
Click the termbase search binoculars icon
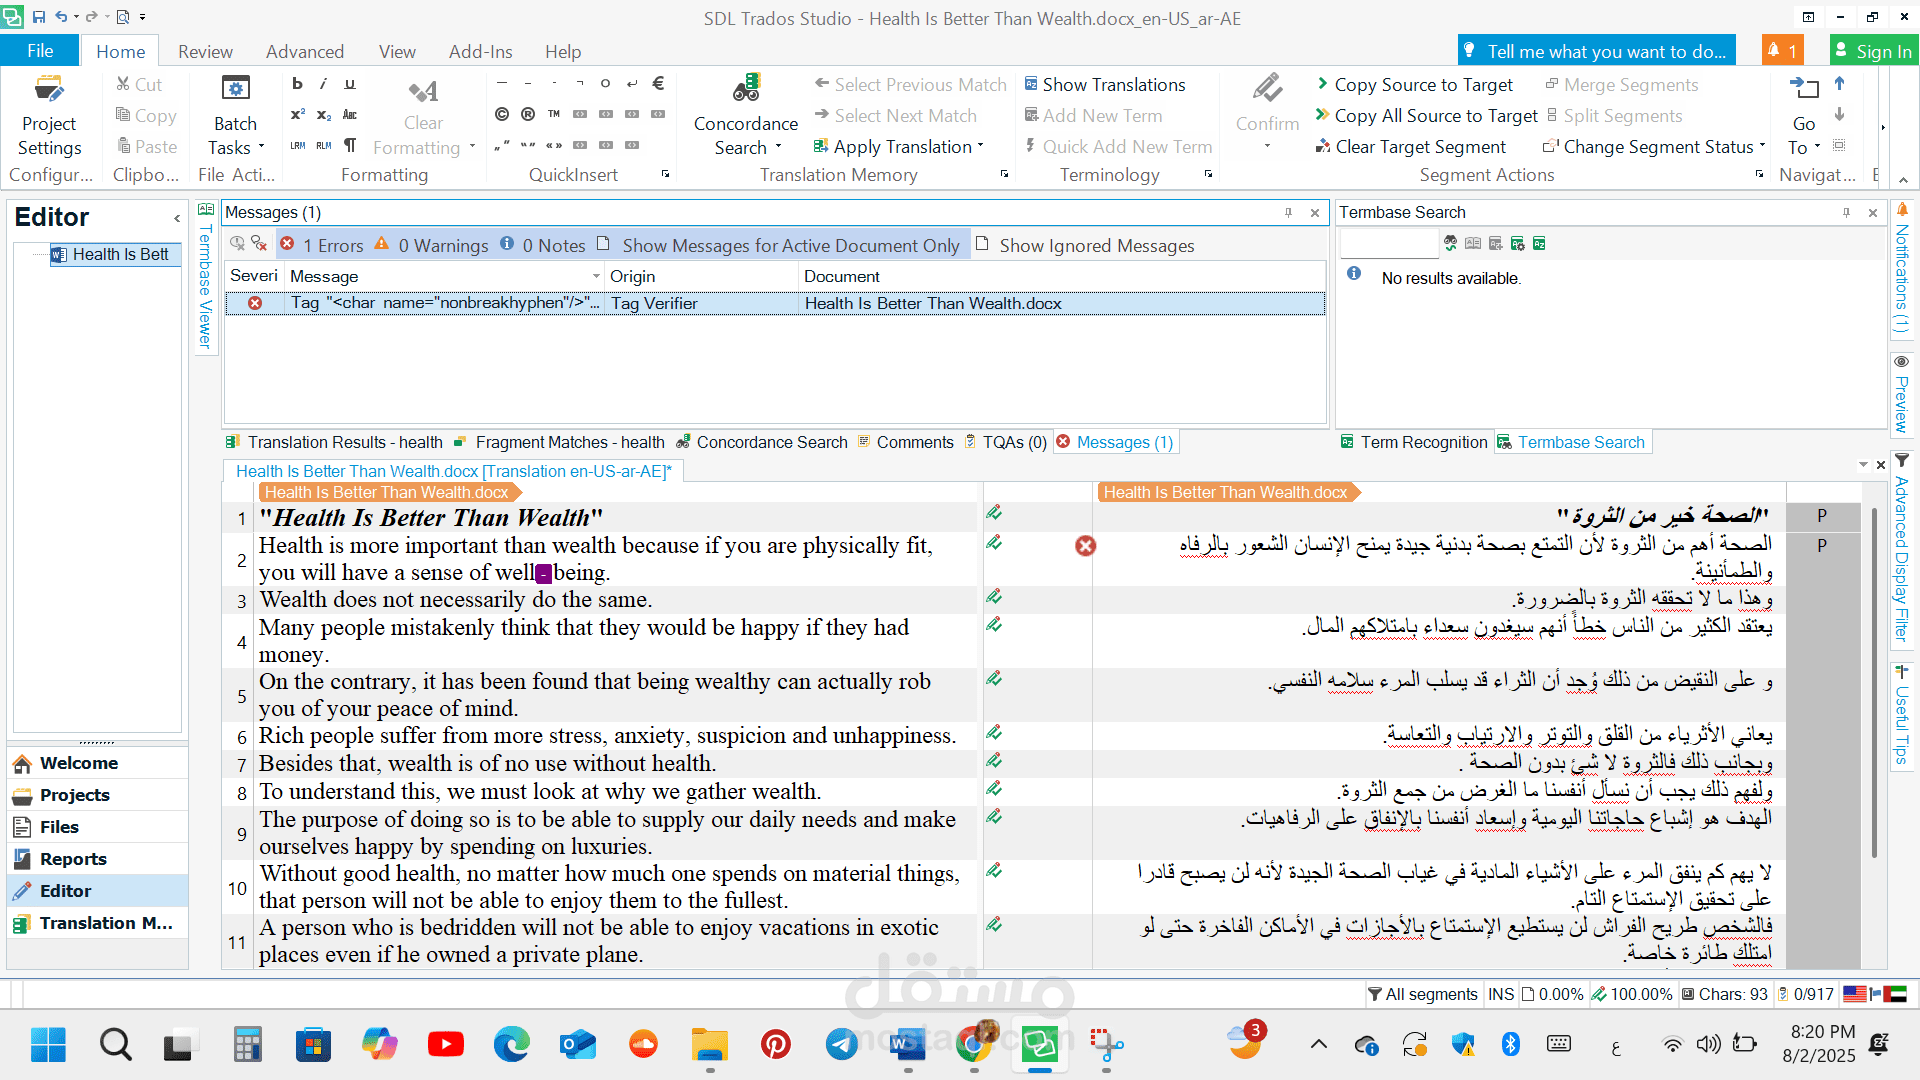coord(1451,243)
